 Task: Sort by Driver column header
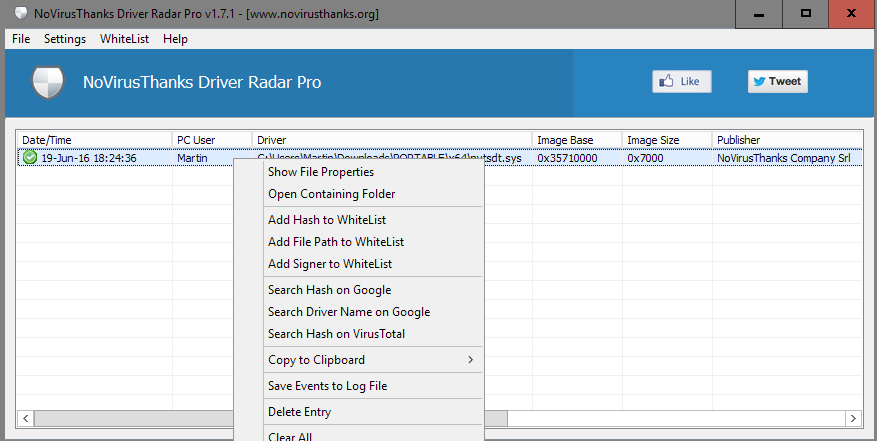tap(392, 140)
